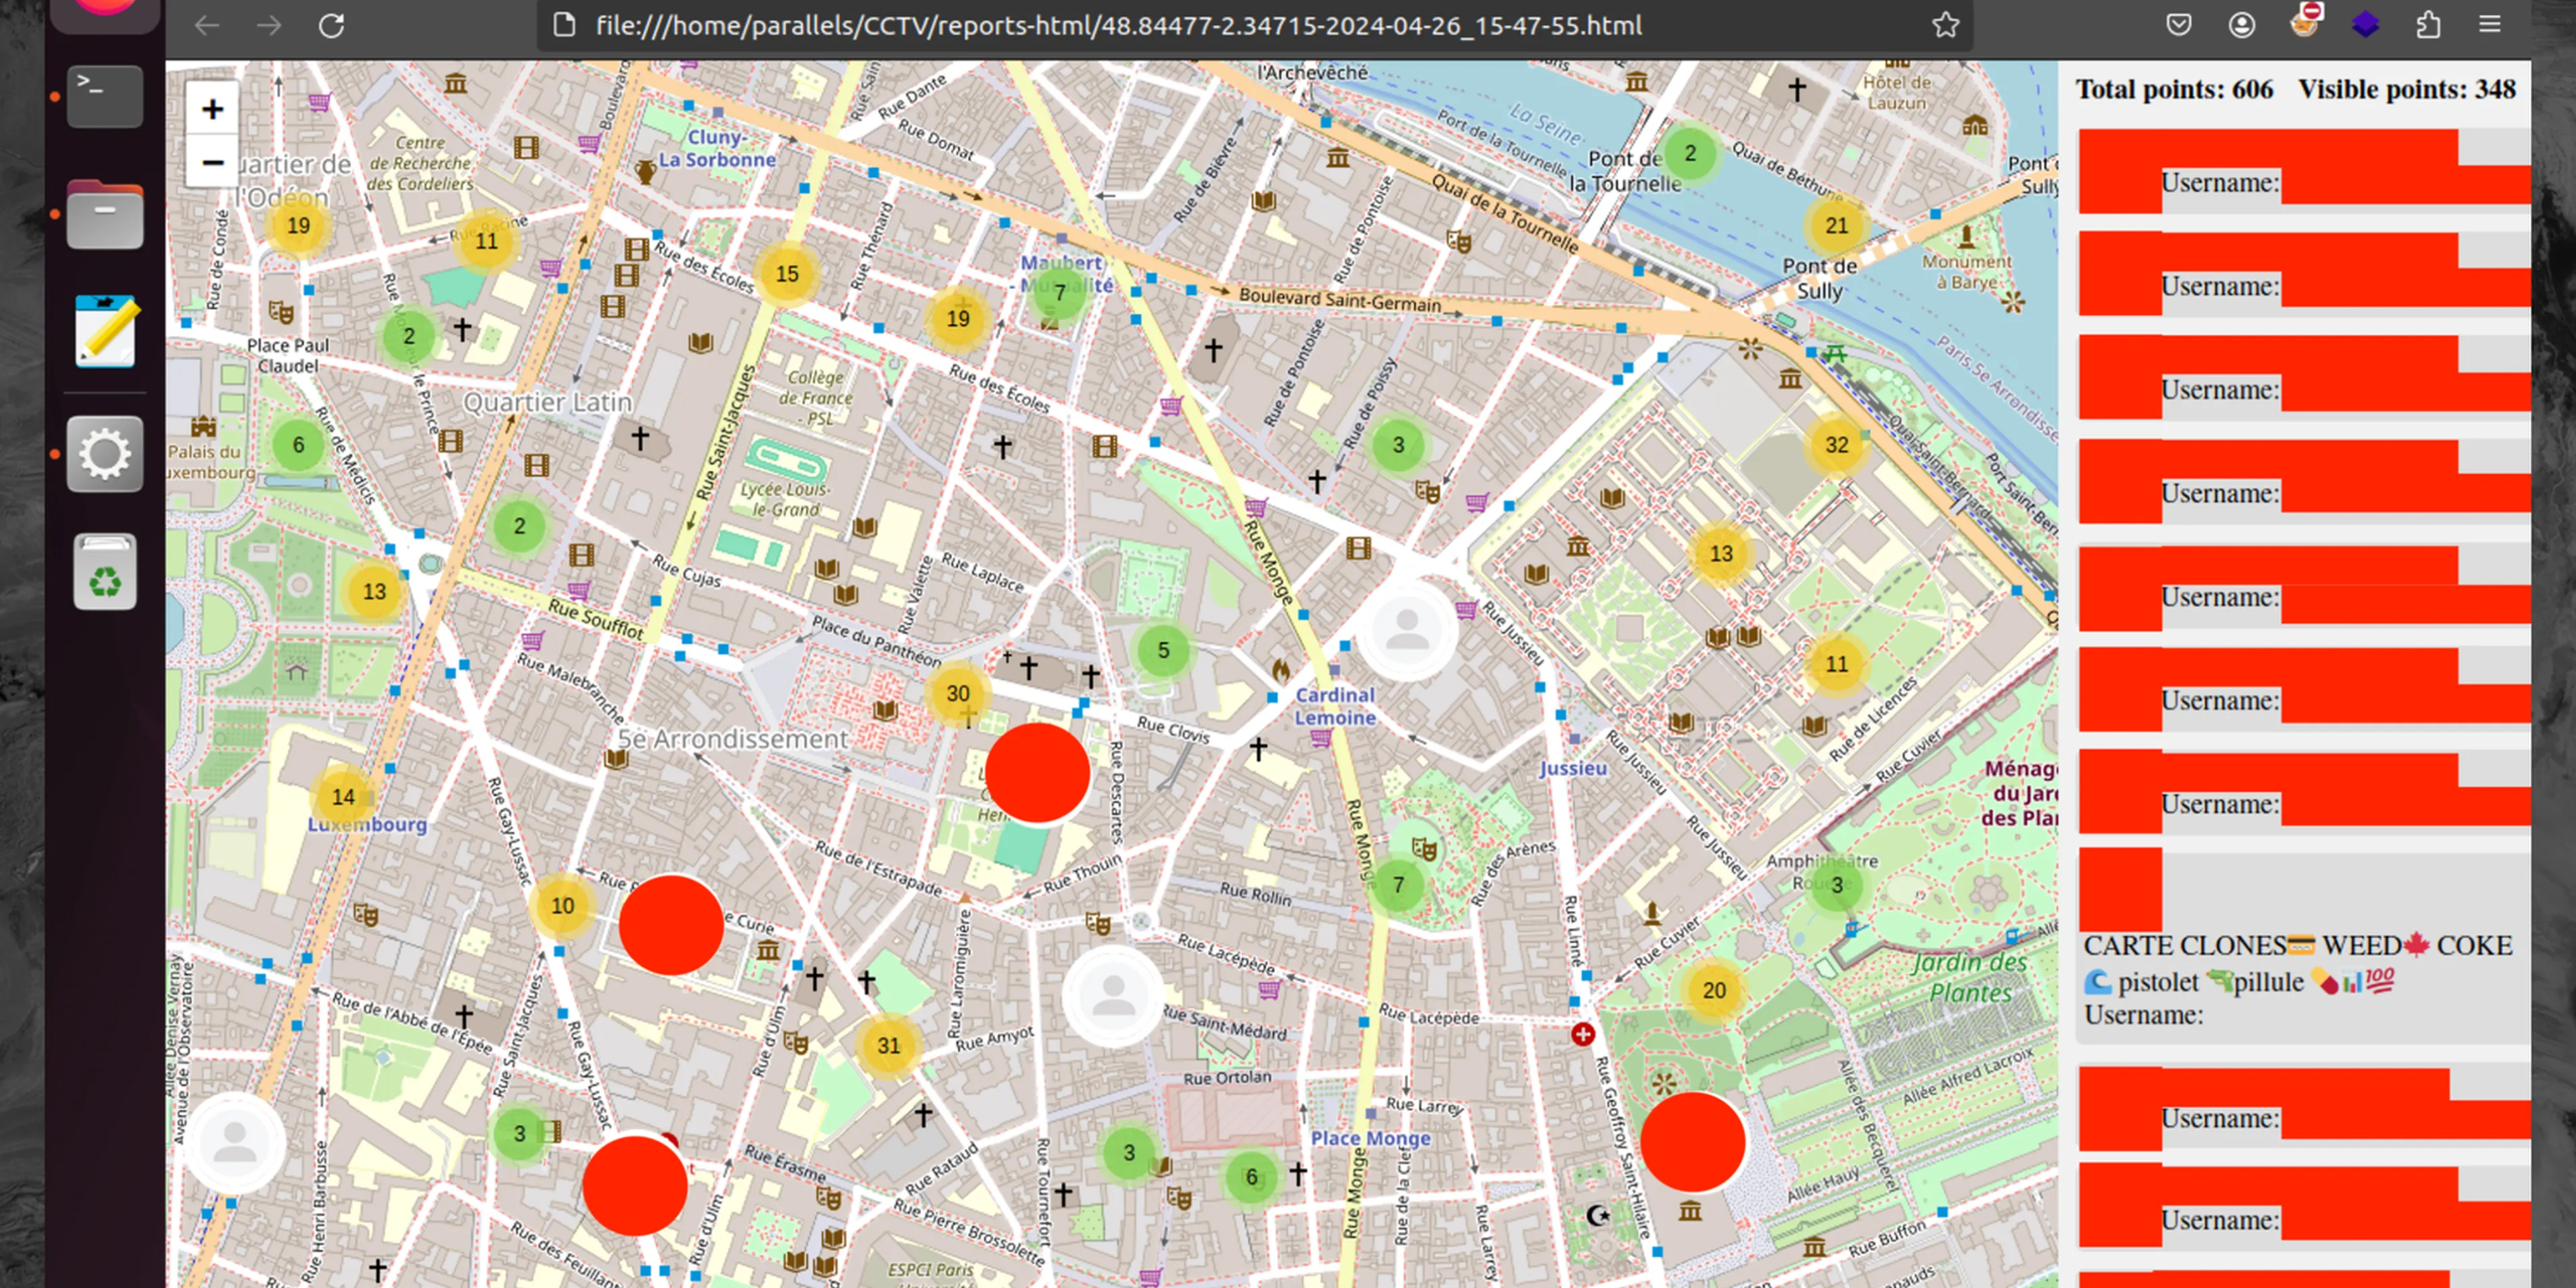Image resolution: width=2576 pixels, height=1288 pixels.
Task: Open the Pocket save icon
Action: pos(2179,25)
